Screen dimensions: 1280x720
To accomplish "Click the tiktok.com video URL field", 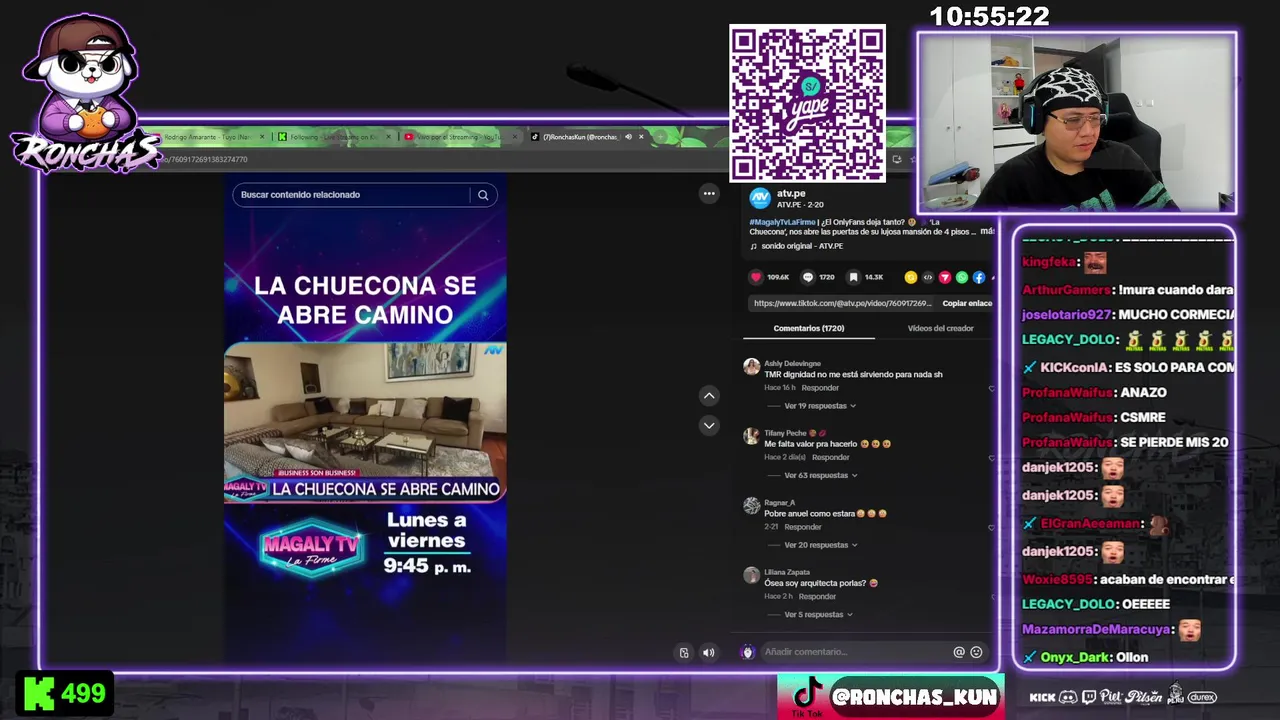I will [842, 303].
